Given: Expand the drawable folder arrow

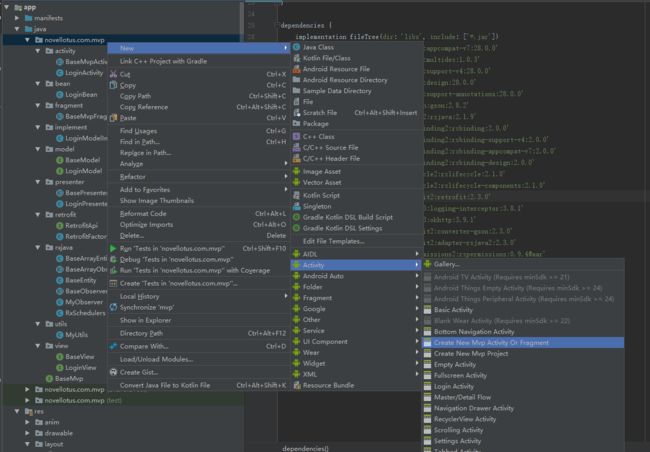Looking at the screenshot, I should point(27,433).
